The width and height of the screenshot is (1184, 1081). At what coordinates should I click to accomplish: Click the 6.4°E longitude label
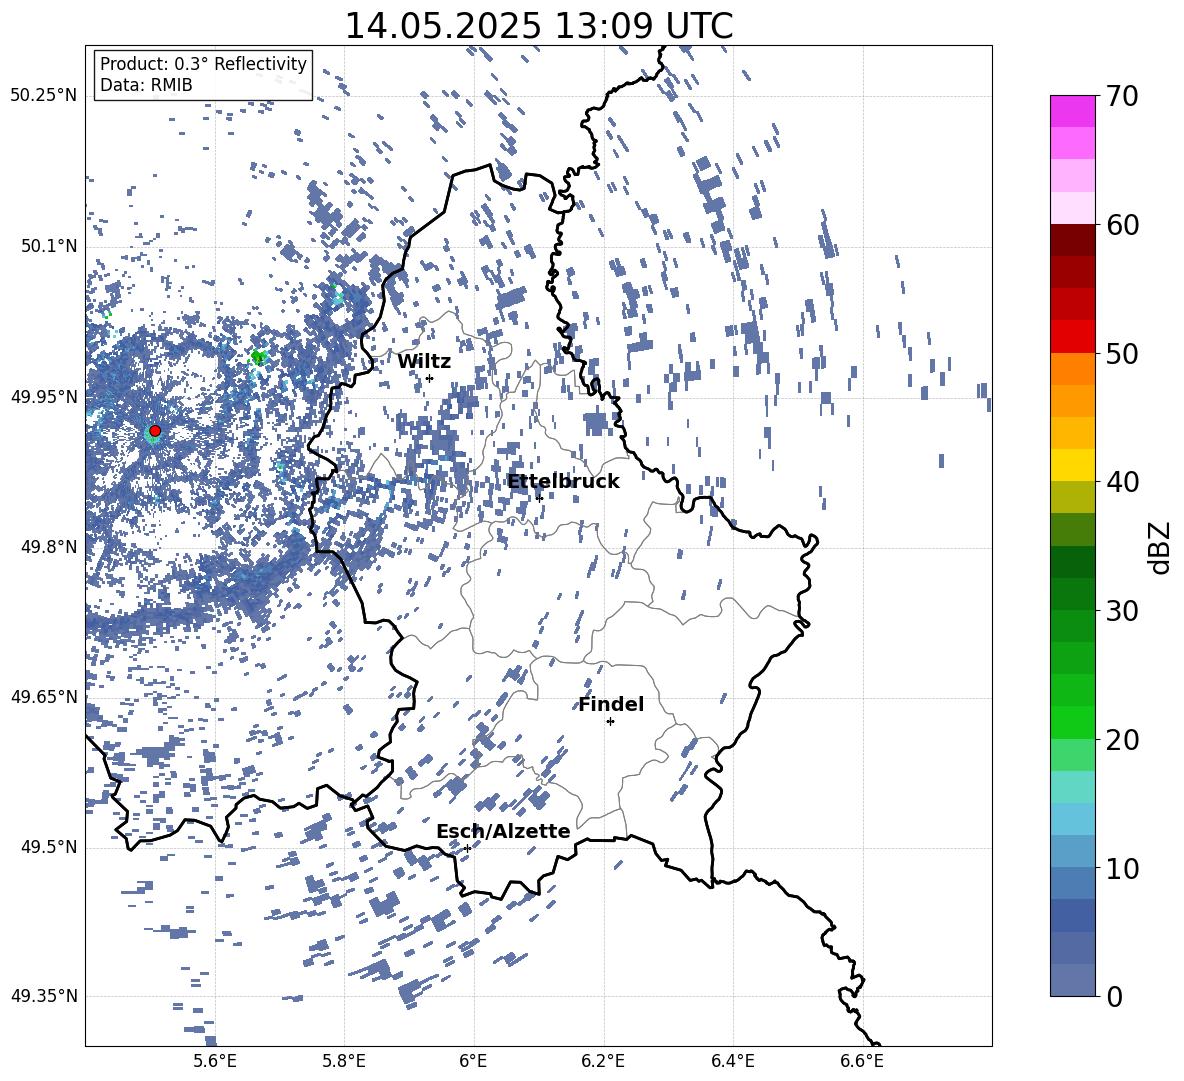733,1061
